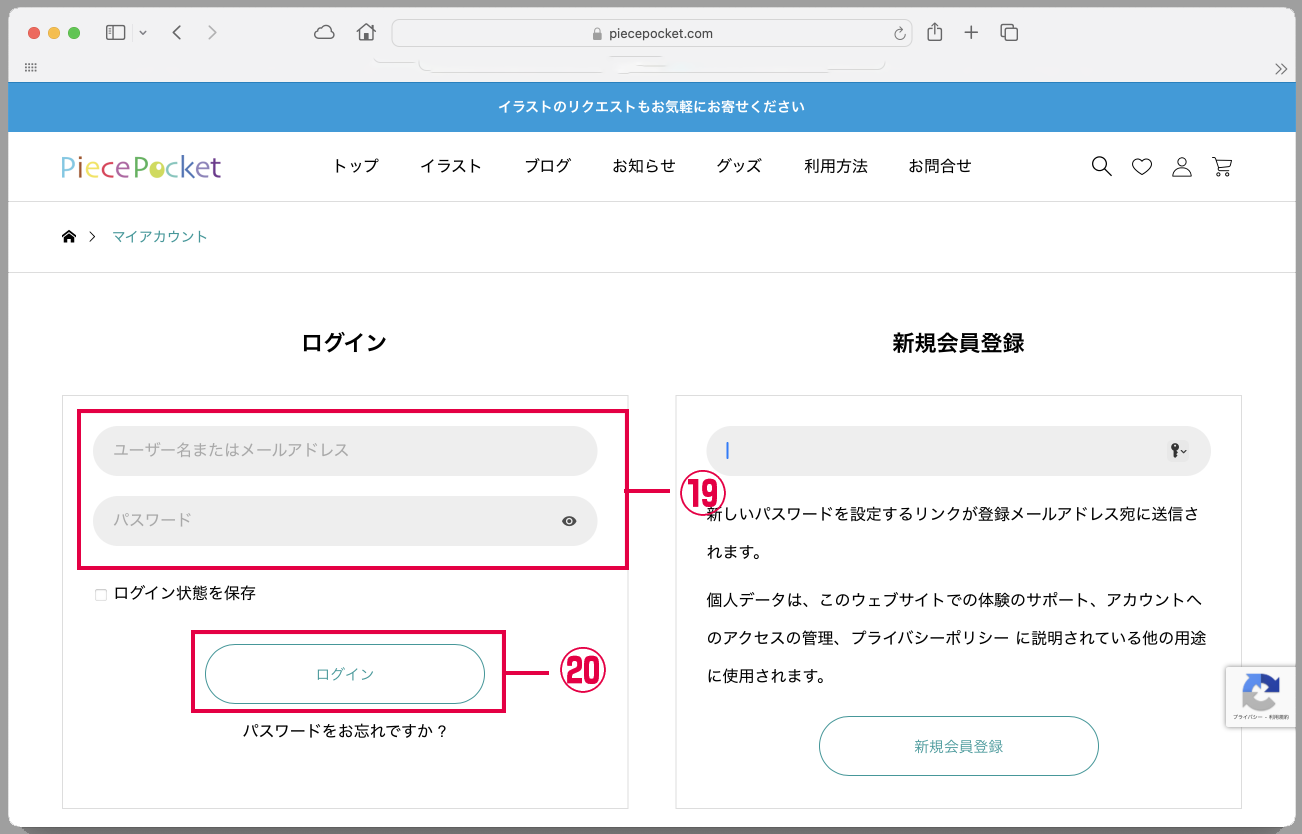
Task: Click the search magnifier icon in site header
Action: 1101,167
